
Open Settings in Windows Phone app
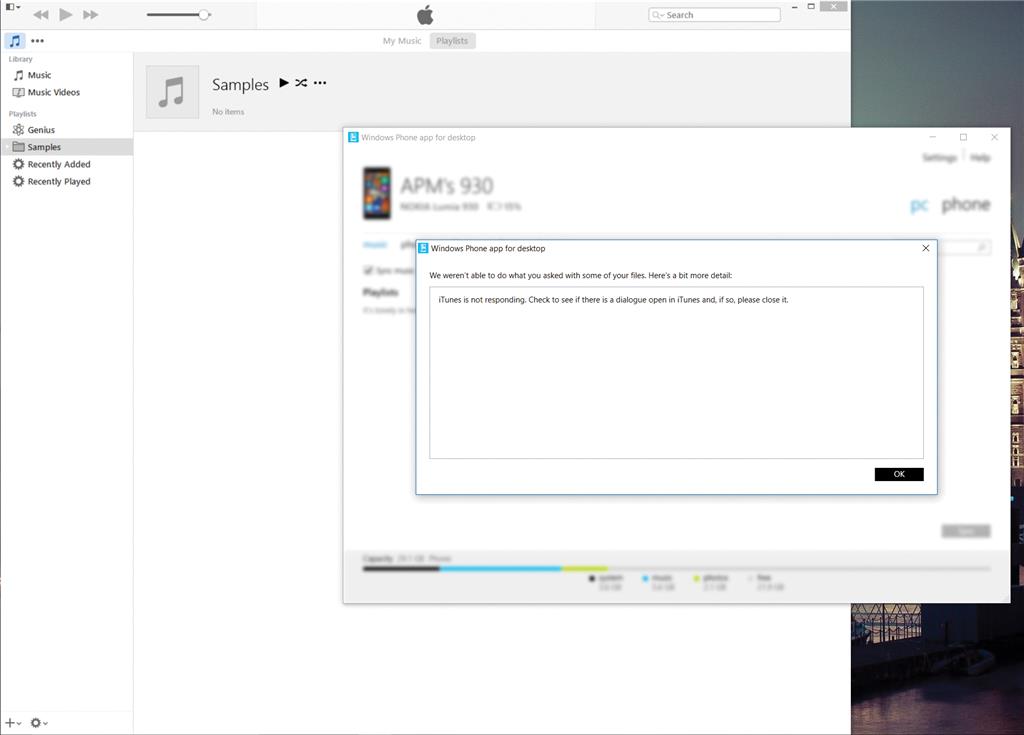[939, 157]
